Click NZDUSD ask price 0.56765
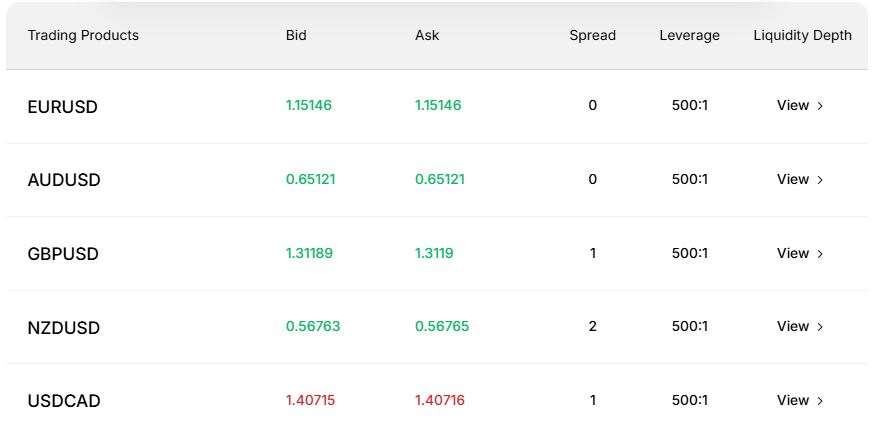 pos(442,326)
